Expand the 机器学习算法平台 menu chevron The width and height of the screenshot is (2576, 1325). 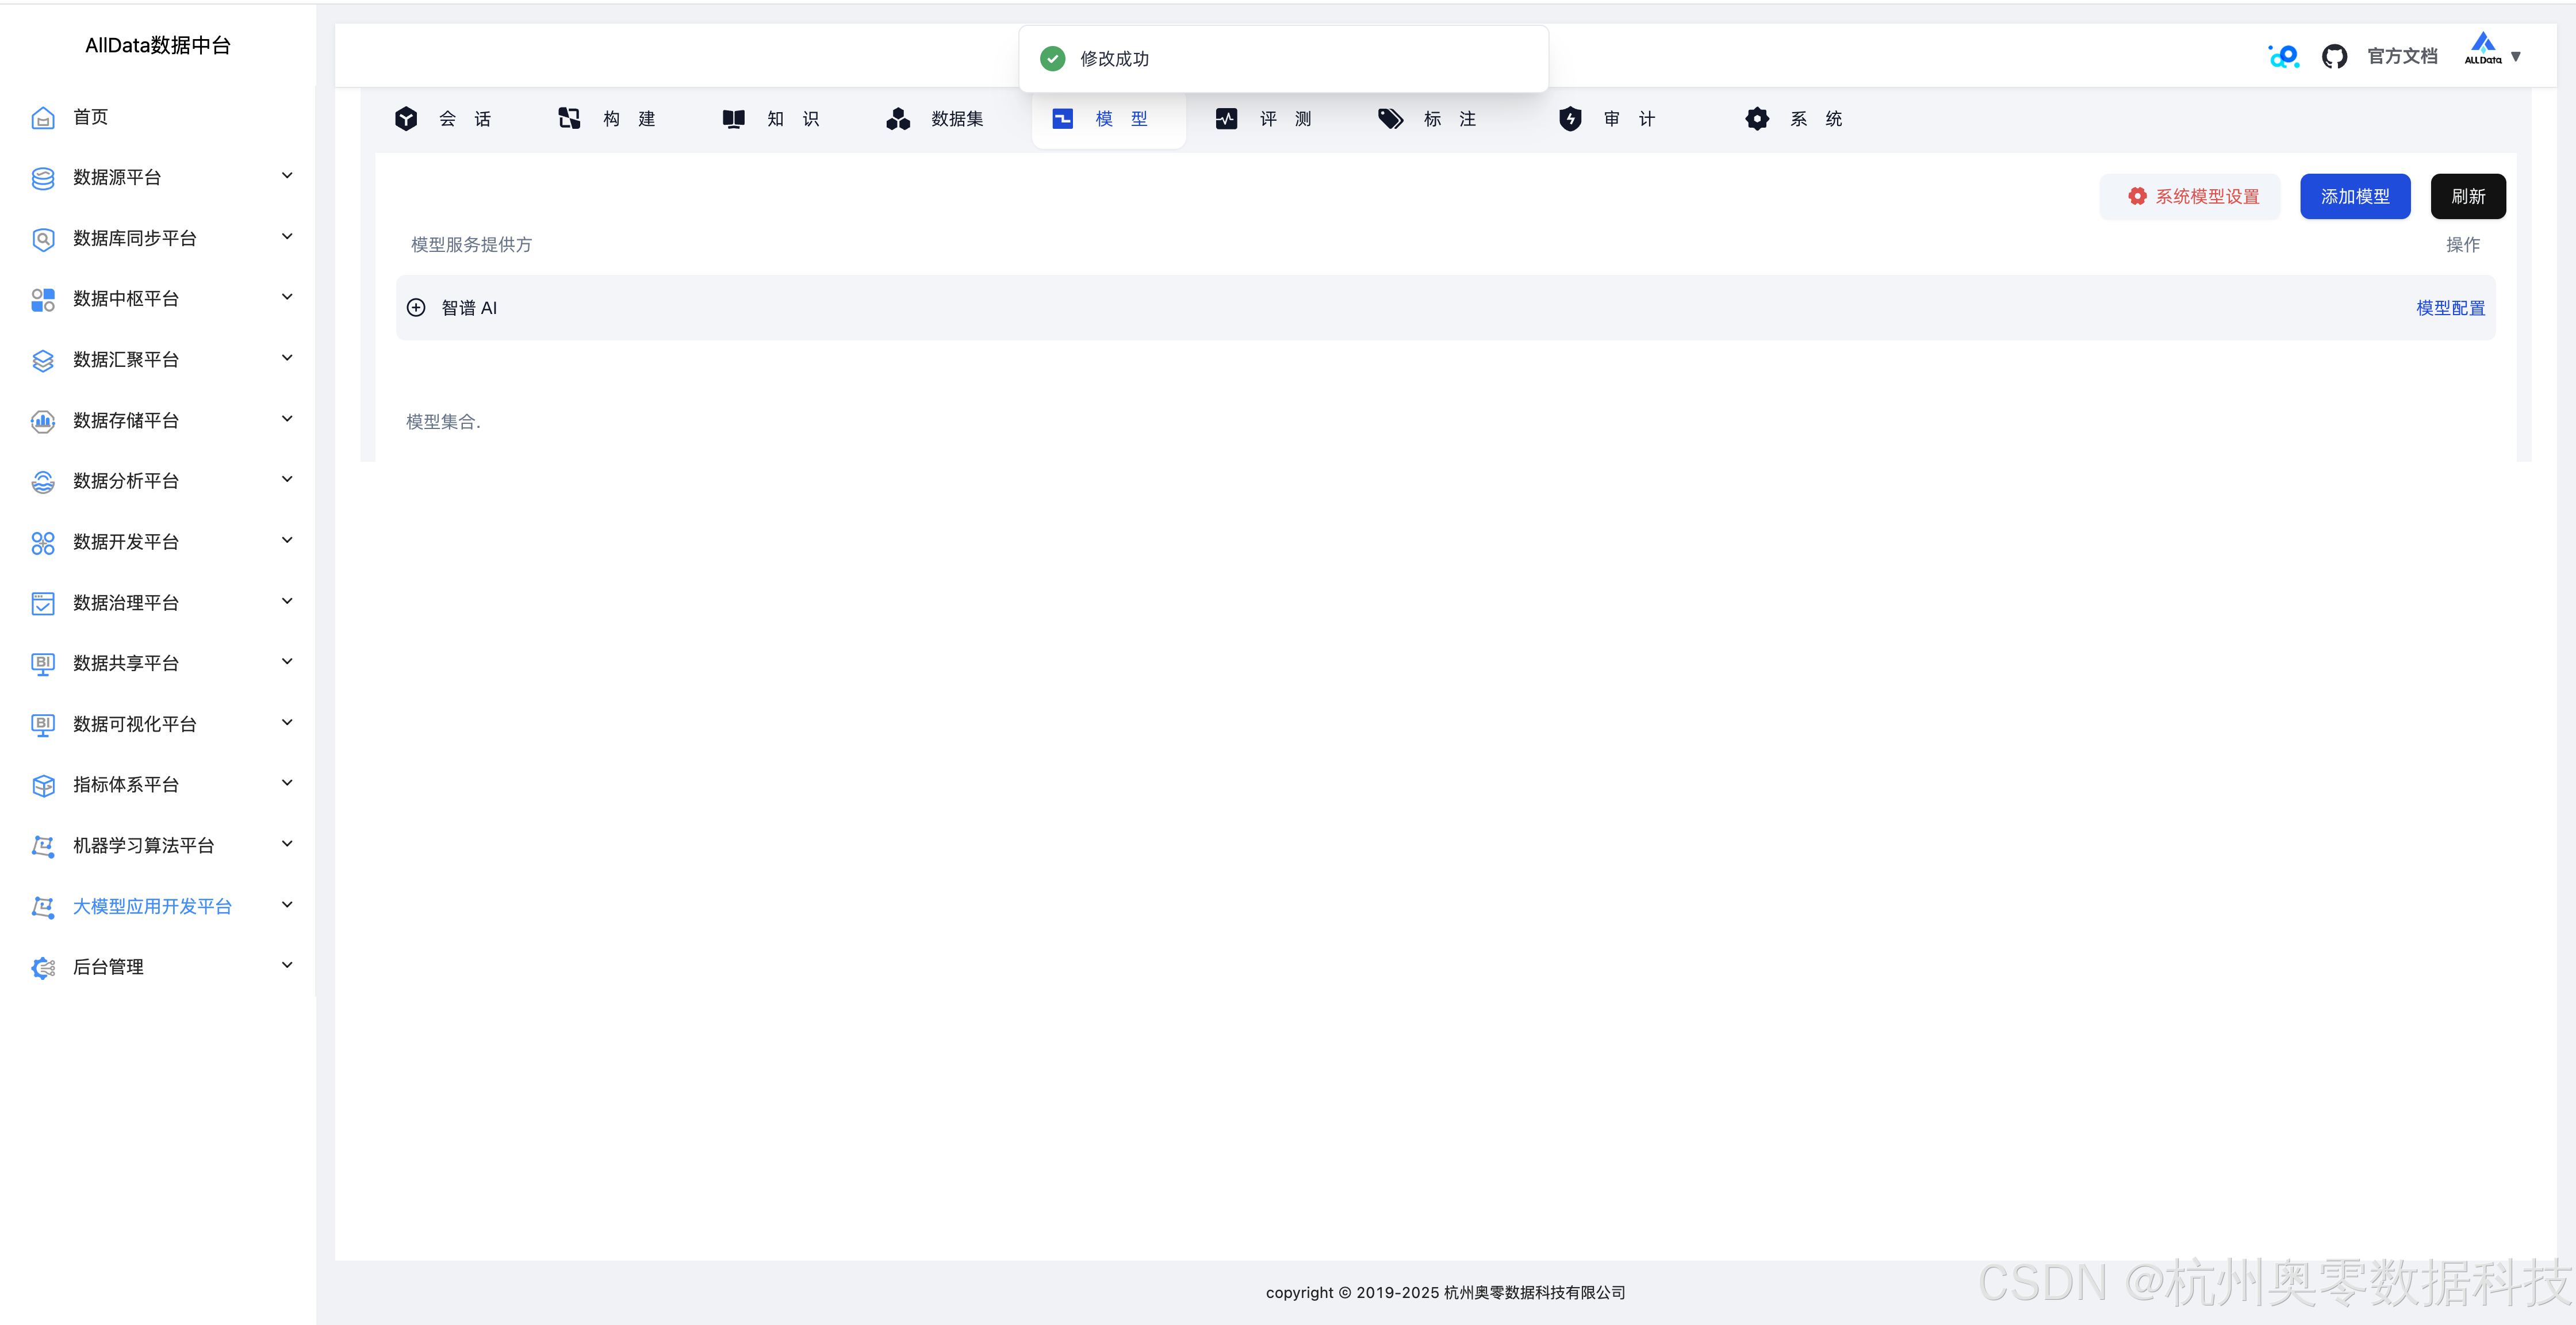coord(287,844)
